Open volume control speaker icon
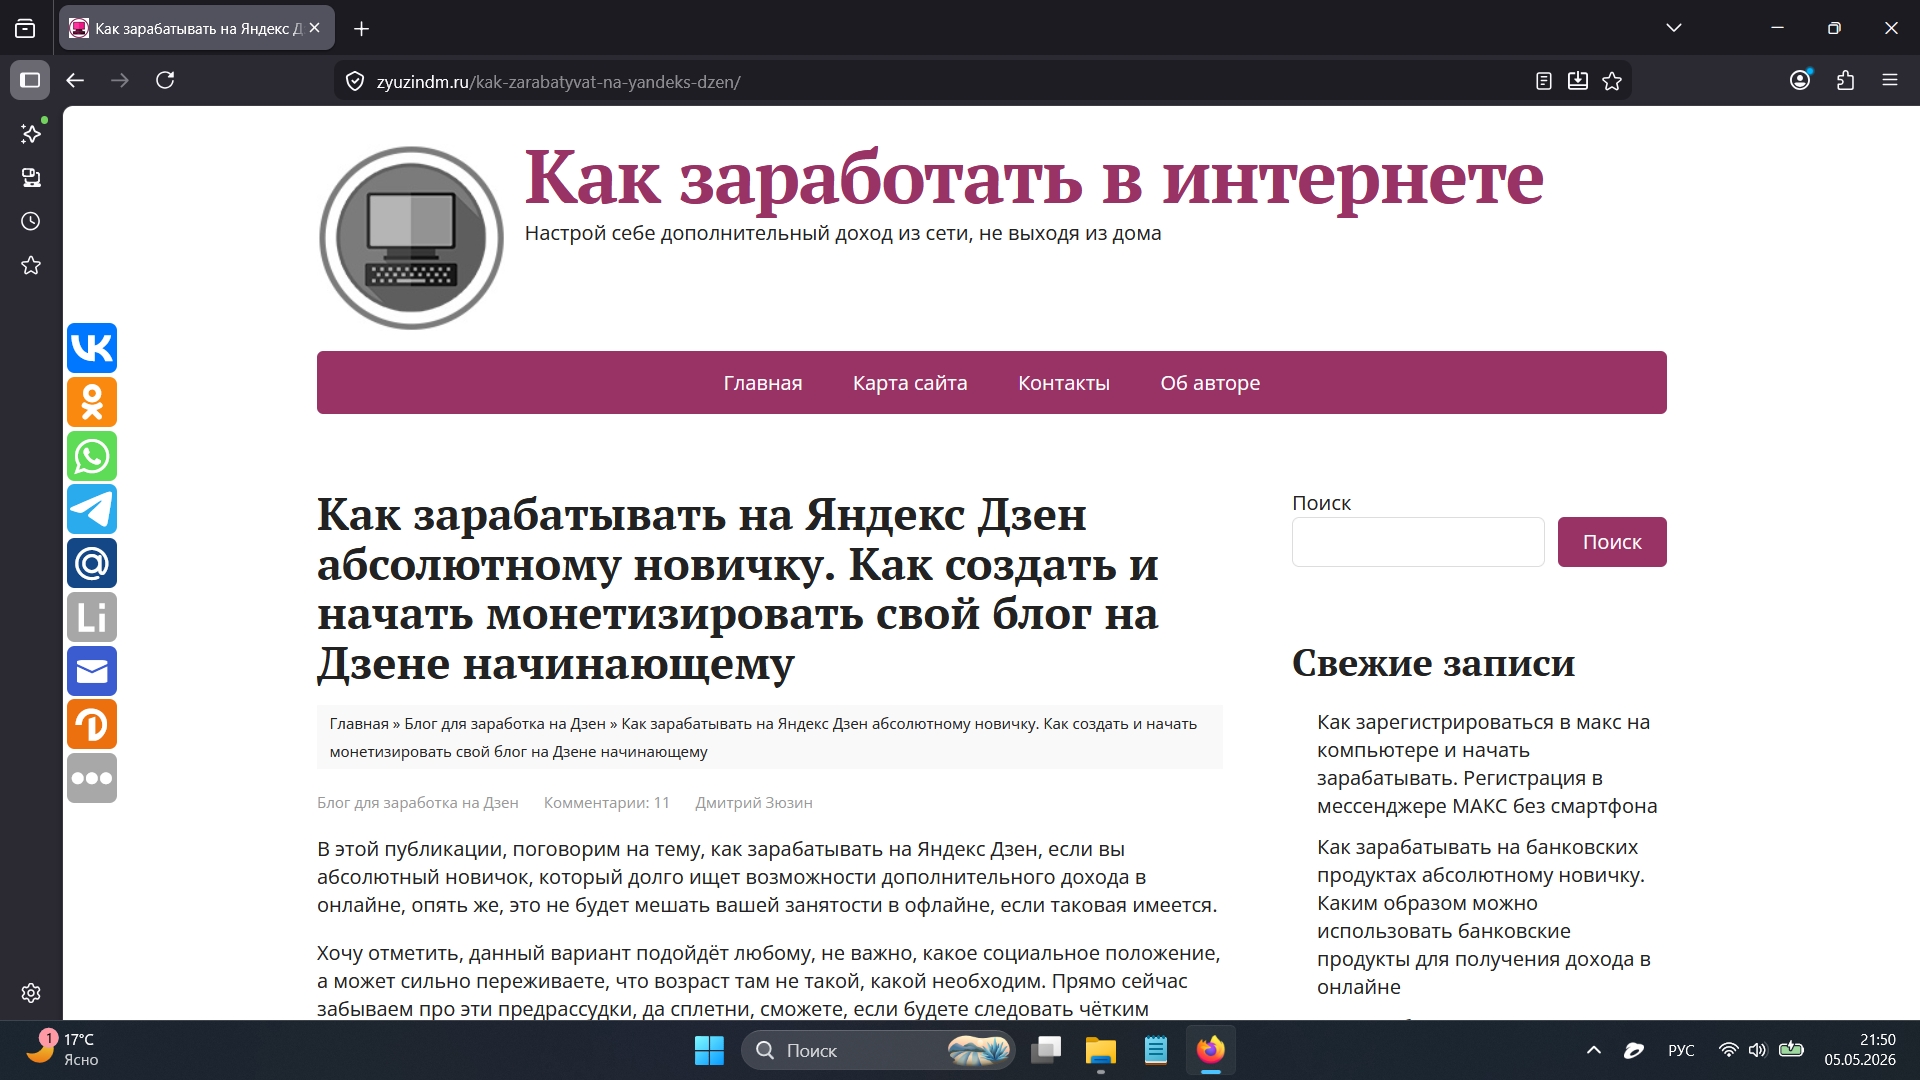 click(1758, 1050)
